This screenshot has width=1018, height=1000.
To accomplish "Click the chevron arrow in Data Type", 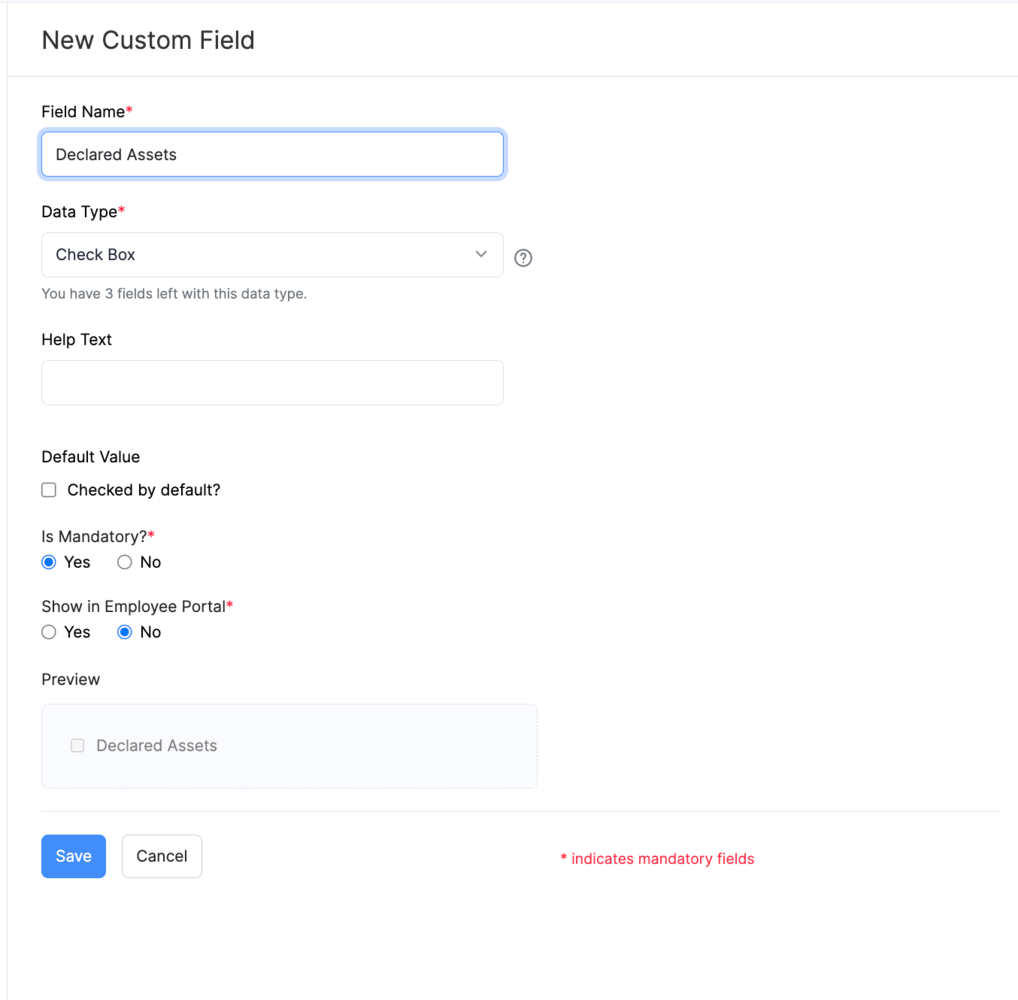I will click(481, 254).
